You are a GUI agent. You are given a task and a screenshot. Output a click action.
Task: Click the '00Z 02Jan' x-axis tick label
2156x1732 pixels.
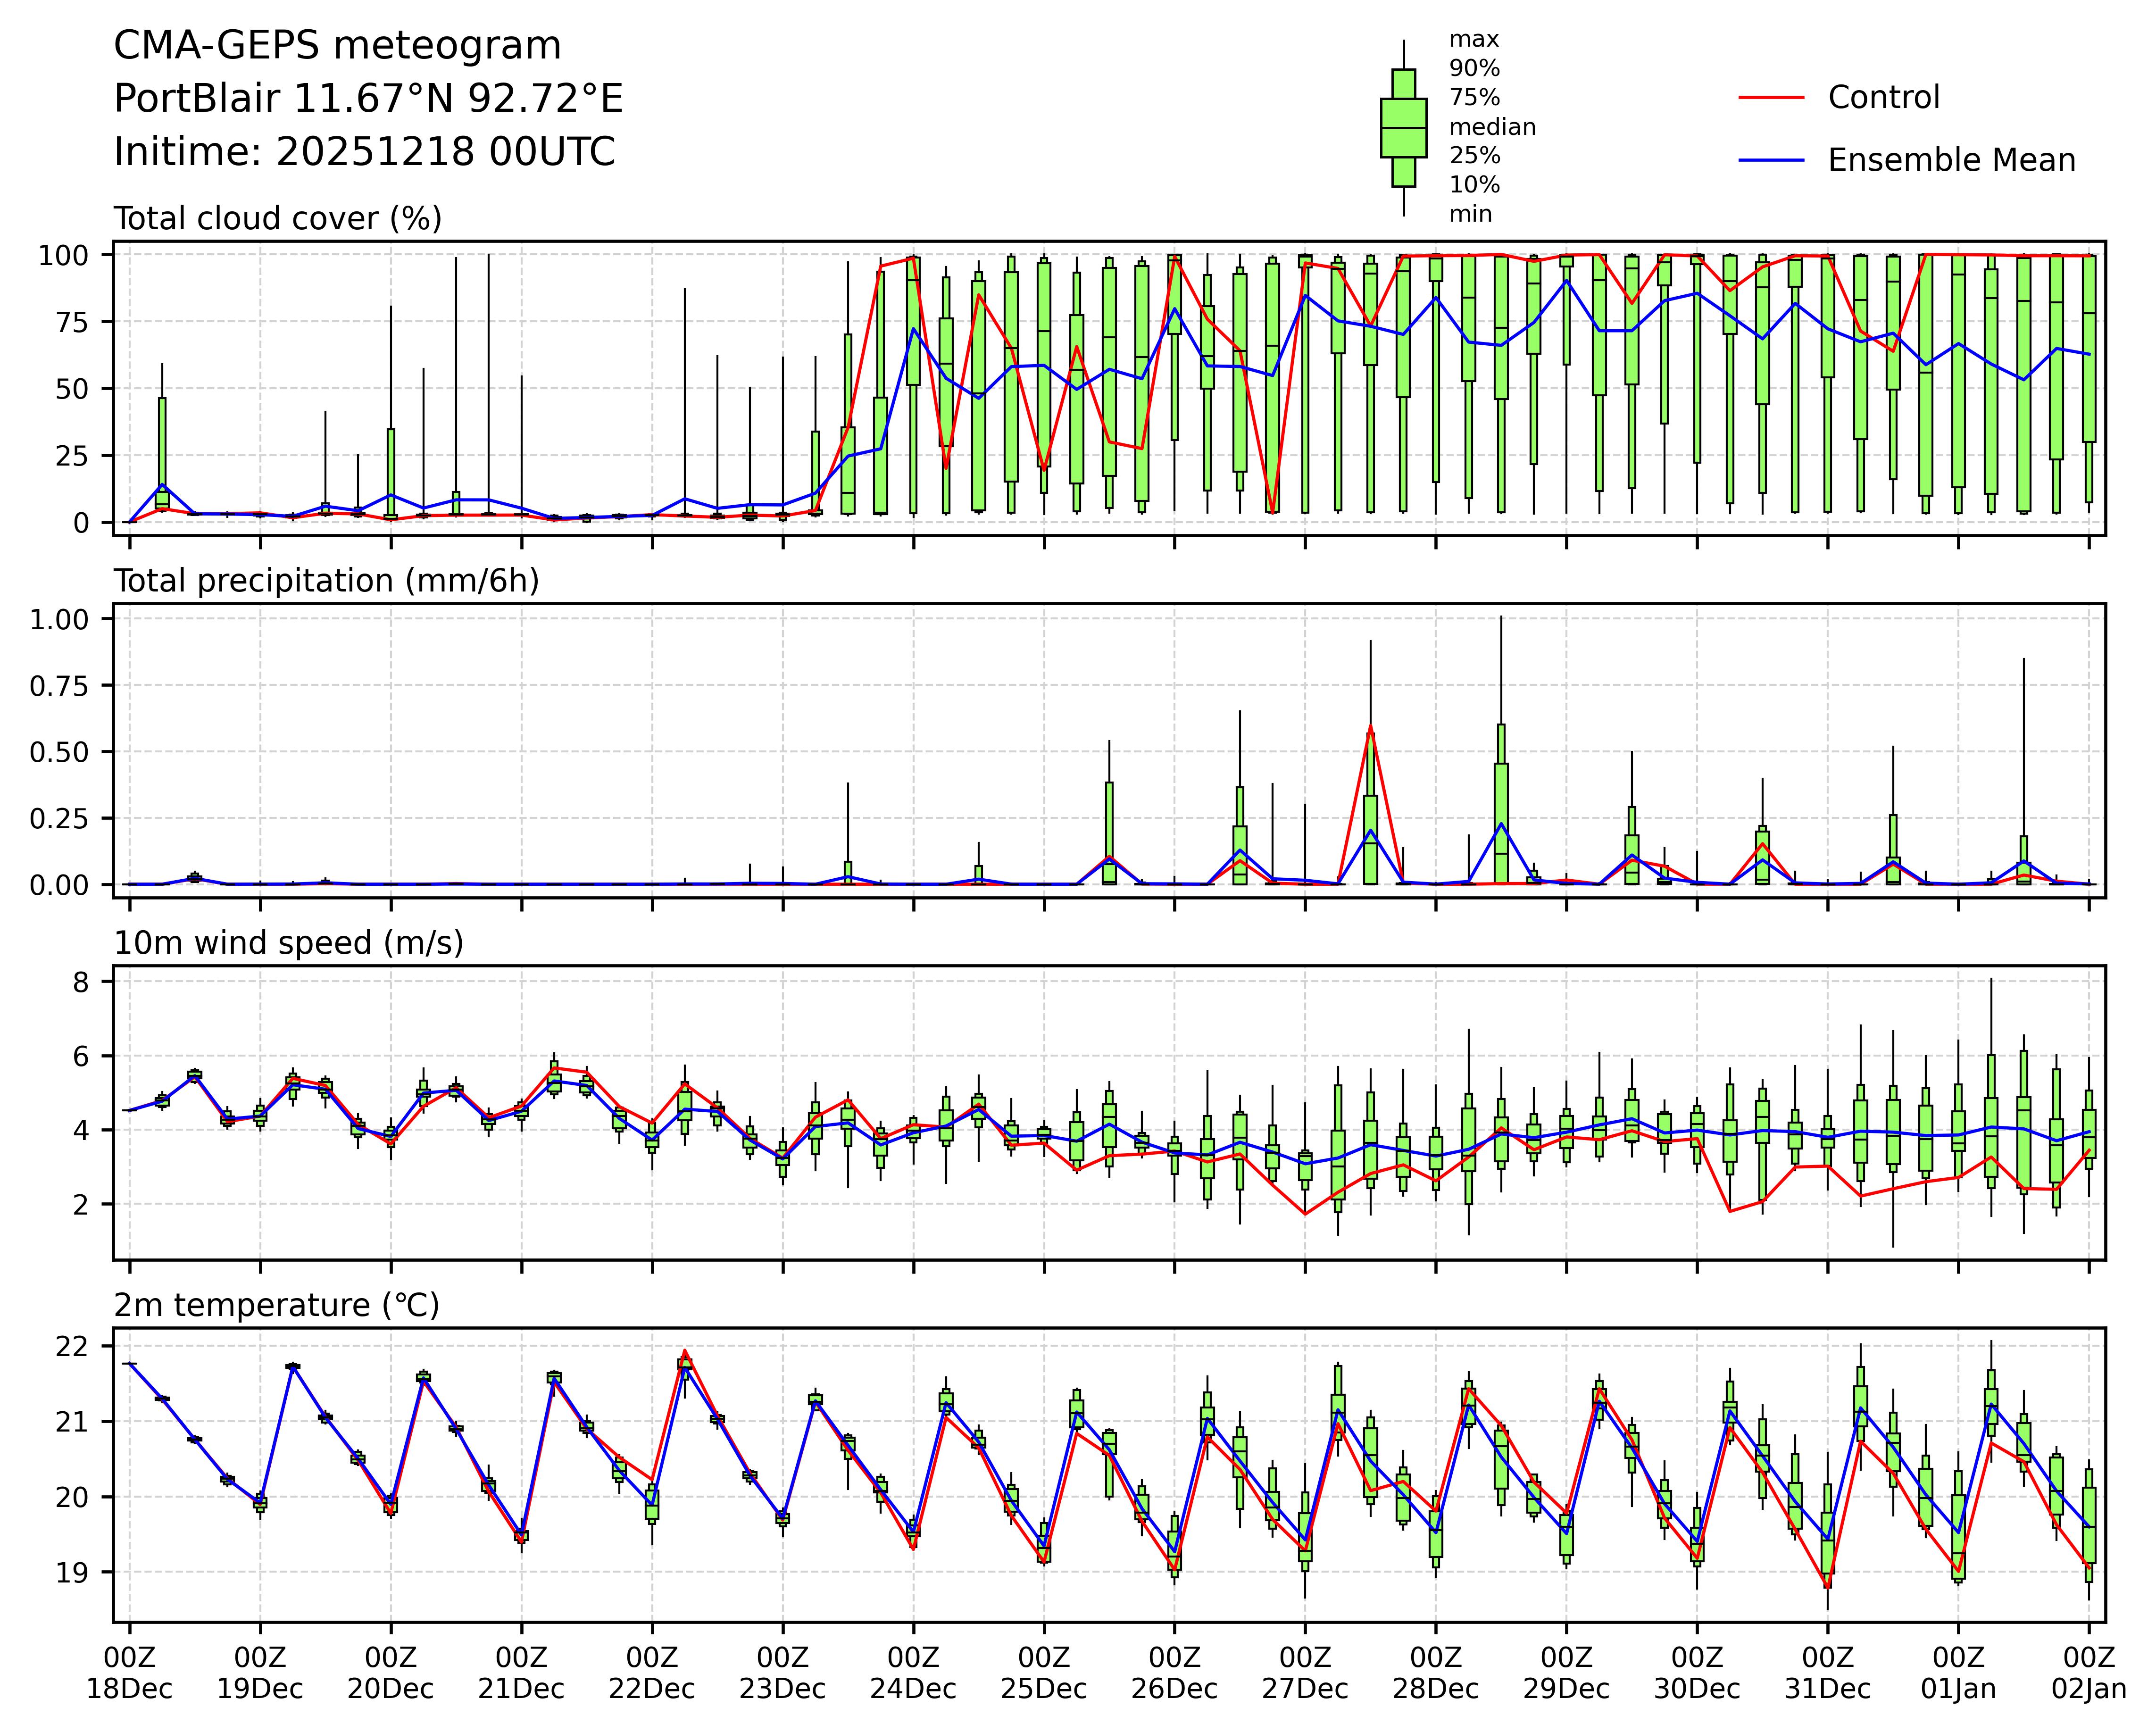(2088, 1673)
